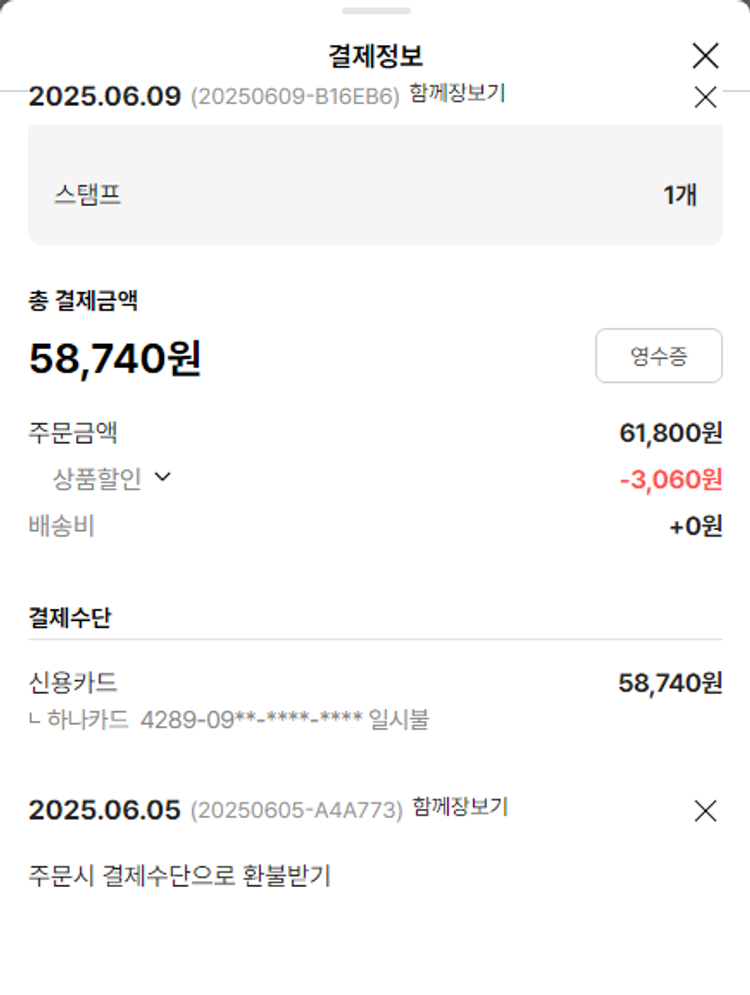This screenshot has height=995, width=750.
Task: Expand the 상품할인 chevron
Action: click(163, 478)
